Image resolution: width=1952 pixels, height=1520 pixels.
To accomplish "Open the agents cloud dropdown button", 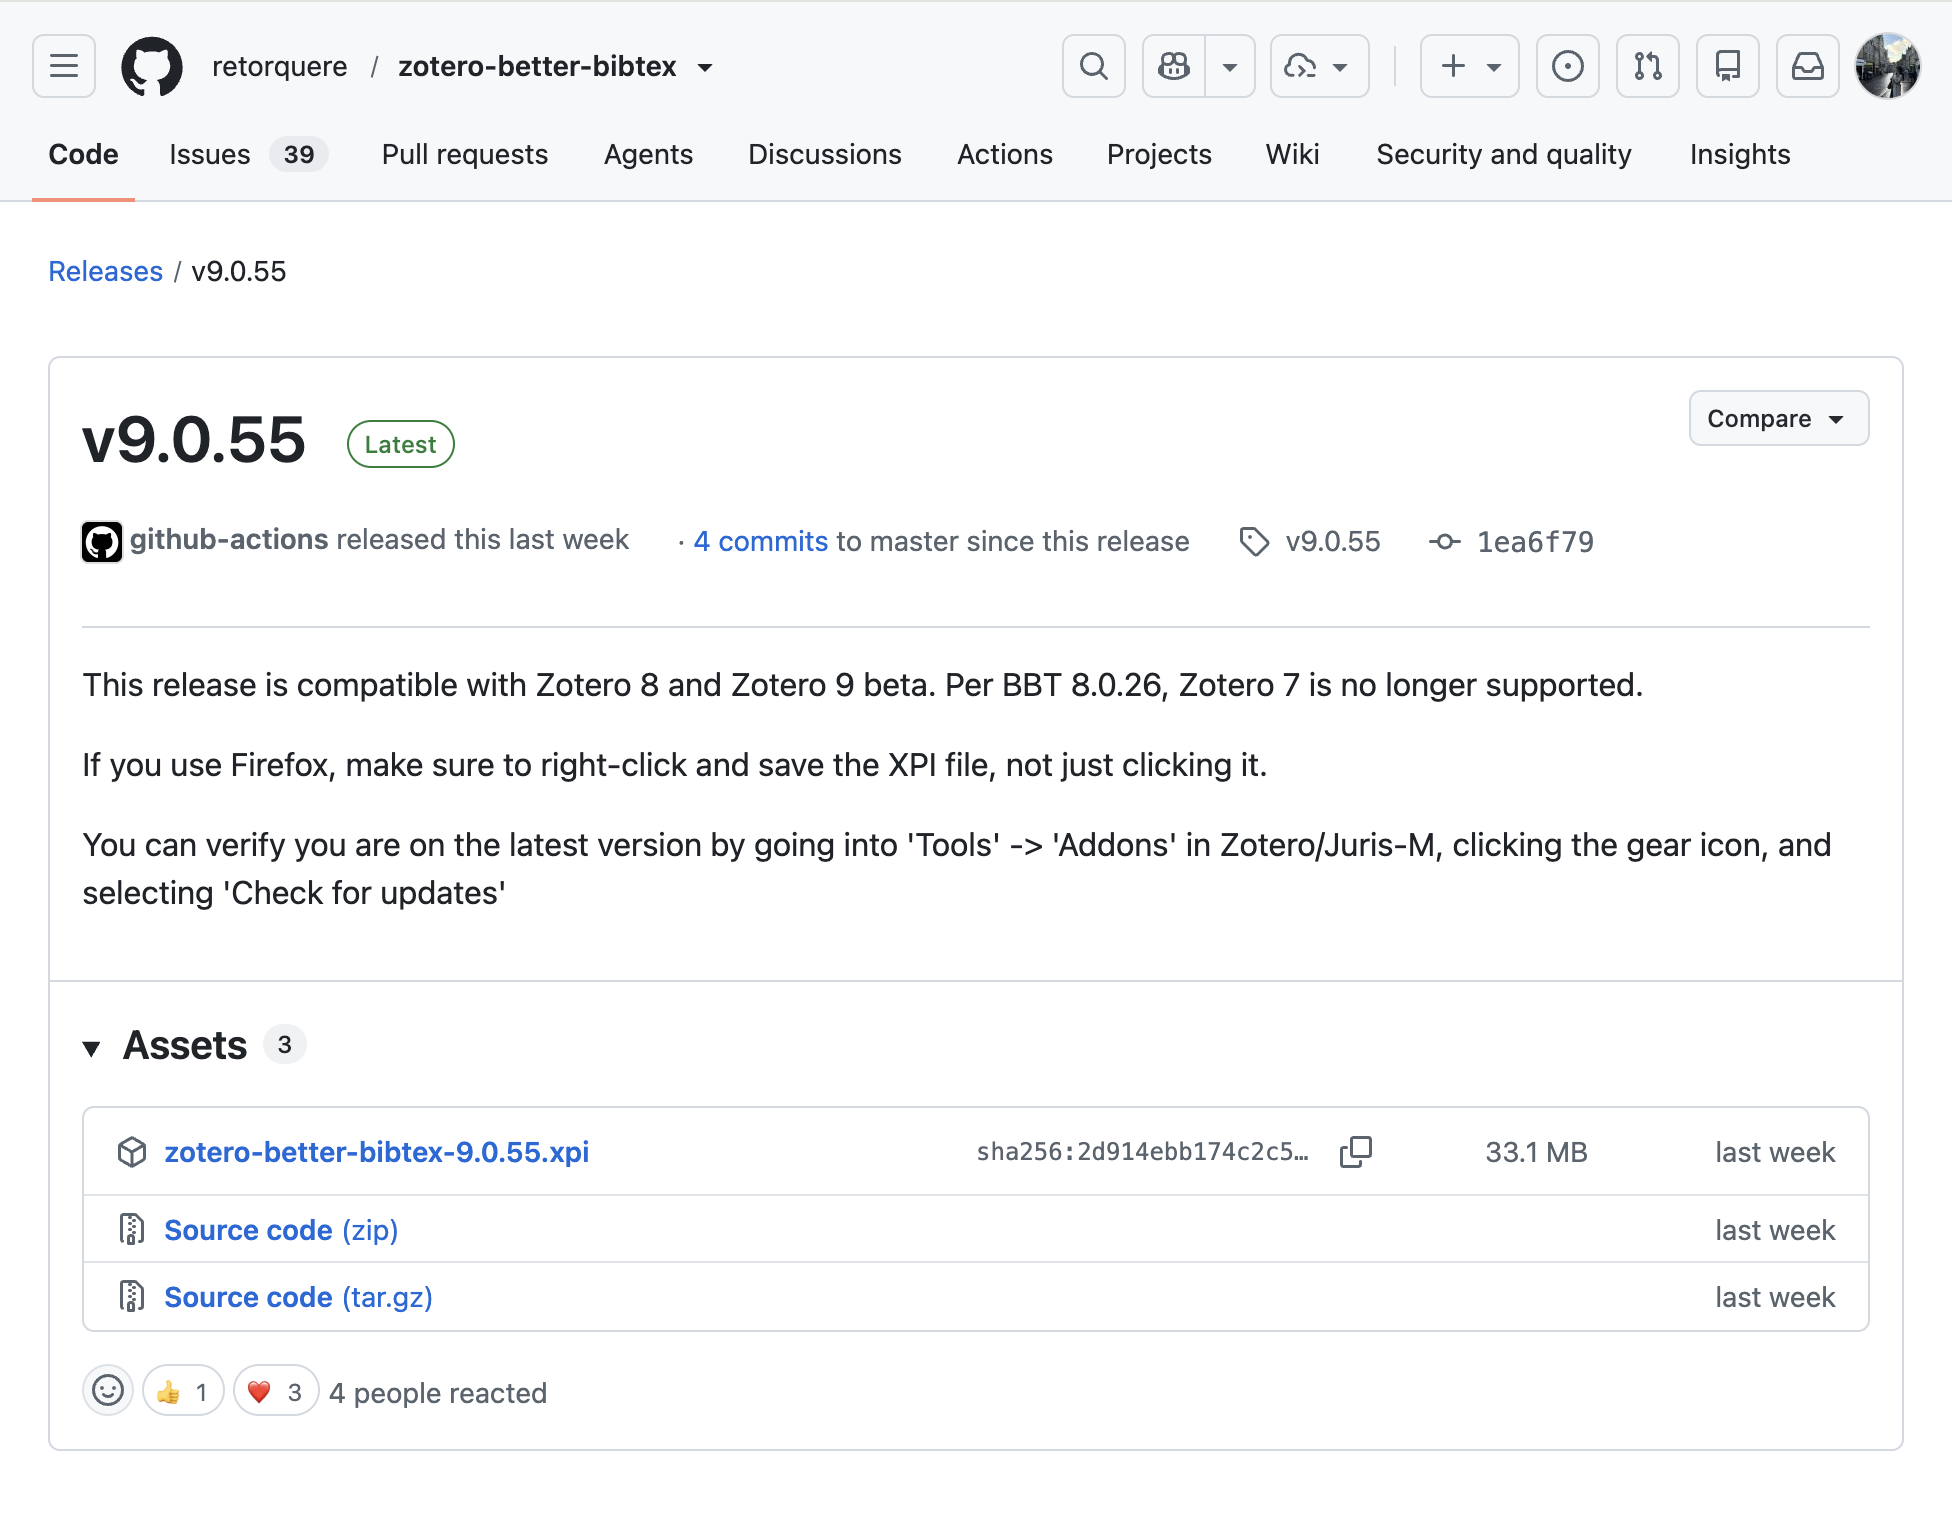I will coord(1319,66).
